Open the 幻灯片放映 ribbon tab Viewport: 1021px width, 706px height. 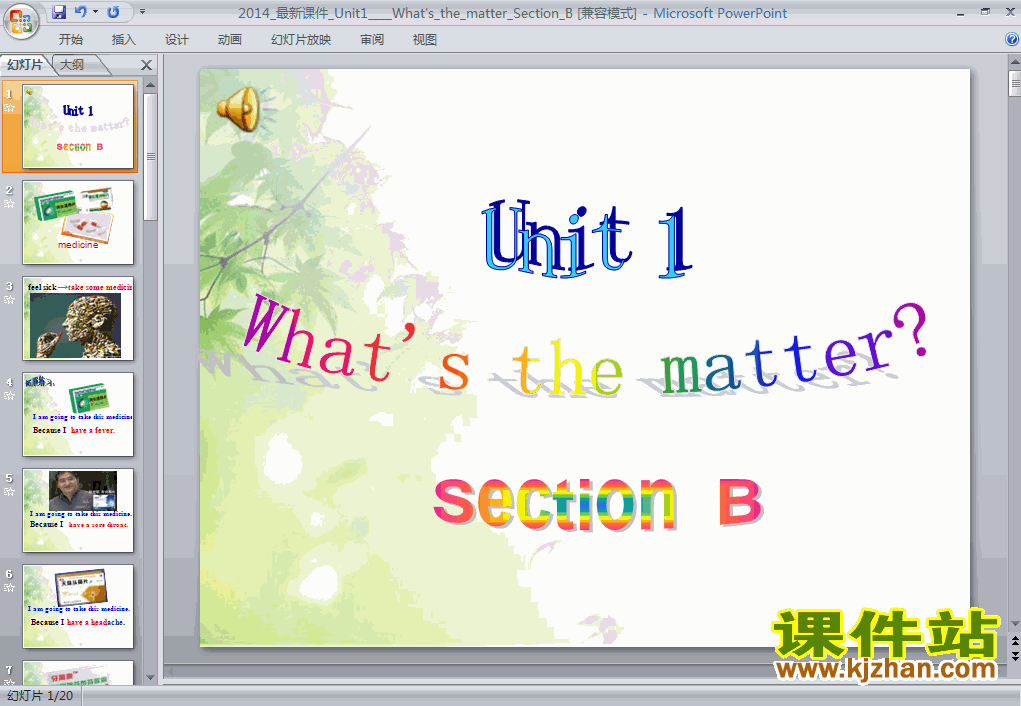click(x=301, y=40)
